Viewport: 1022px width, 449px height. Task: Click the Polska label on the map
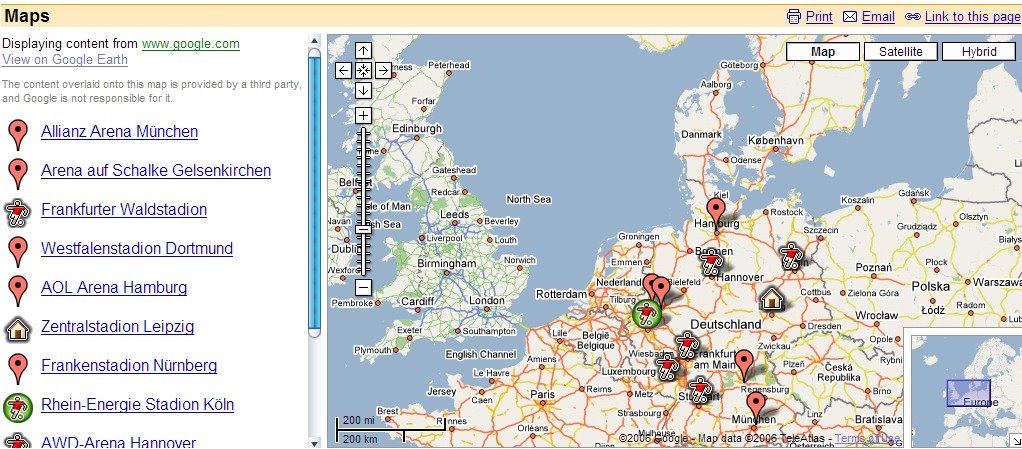931,287
